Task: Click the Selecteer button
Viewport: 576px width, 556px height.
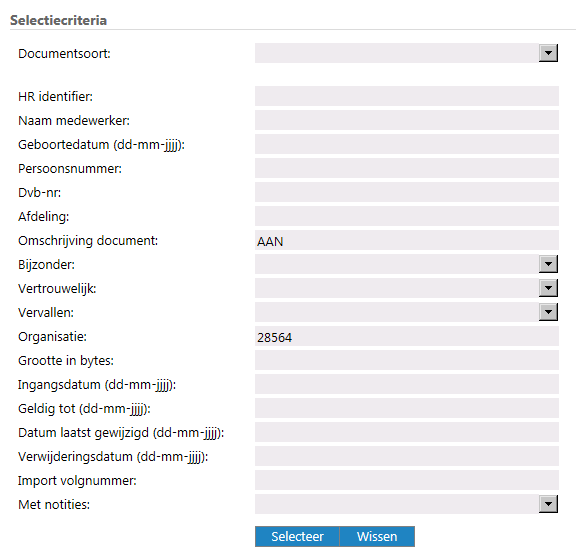Action: (x=297, y=537)
